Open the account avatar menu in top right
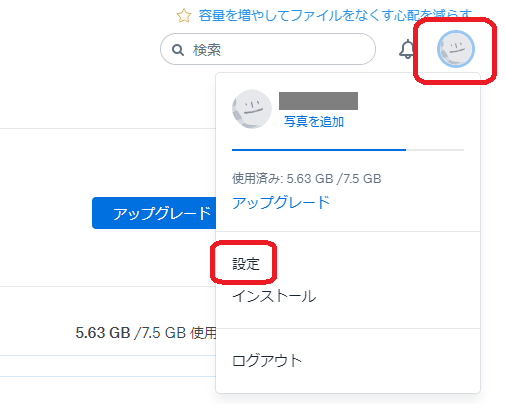The height and width of the screenshot is (404, 506). (x=456, y=49)
